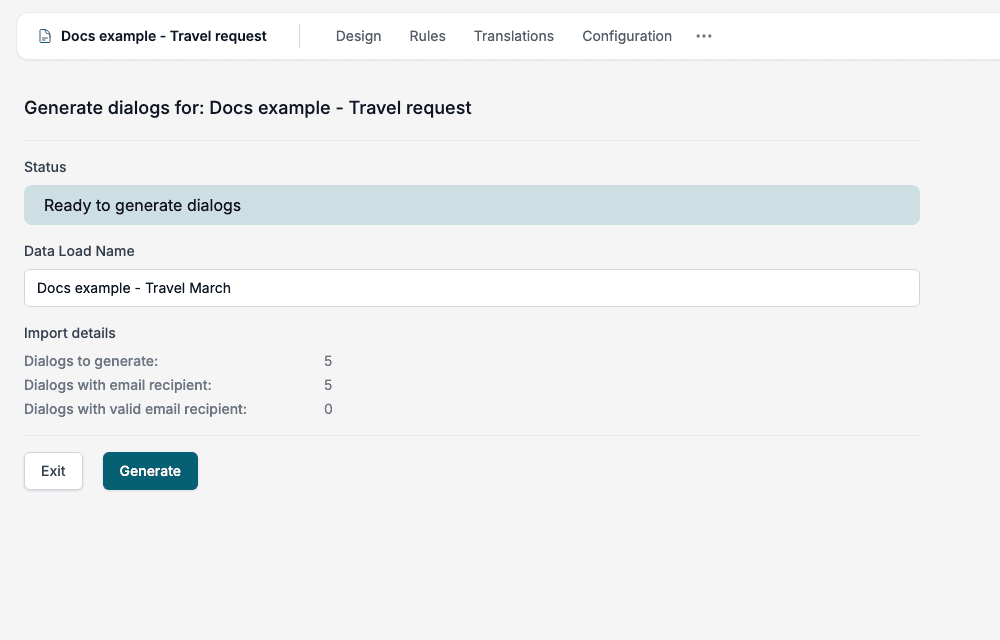The image size is (1000, 640).
Task: Click the 'Dialogs with valid email recipient:' label
Action: click(135, 409)
